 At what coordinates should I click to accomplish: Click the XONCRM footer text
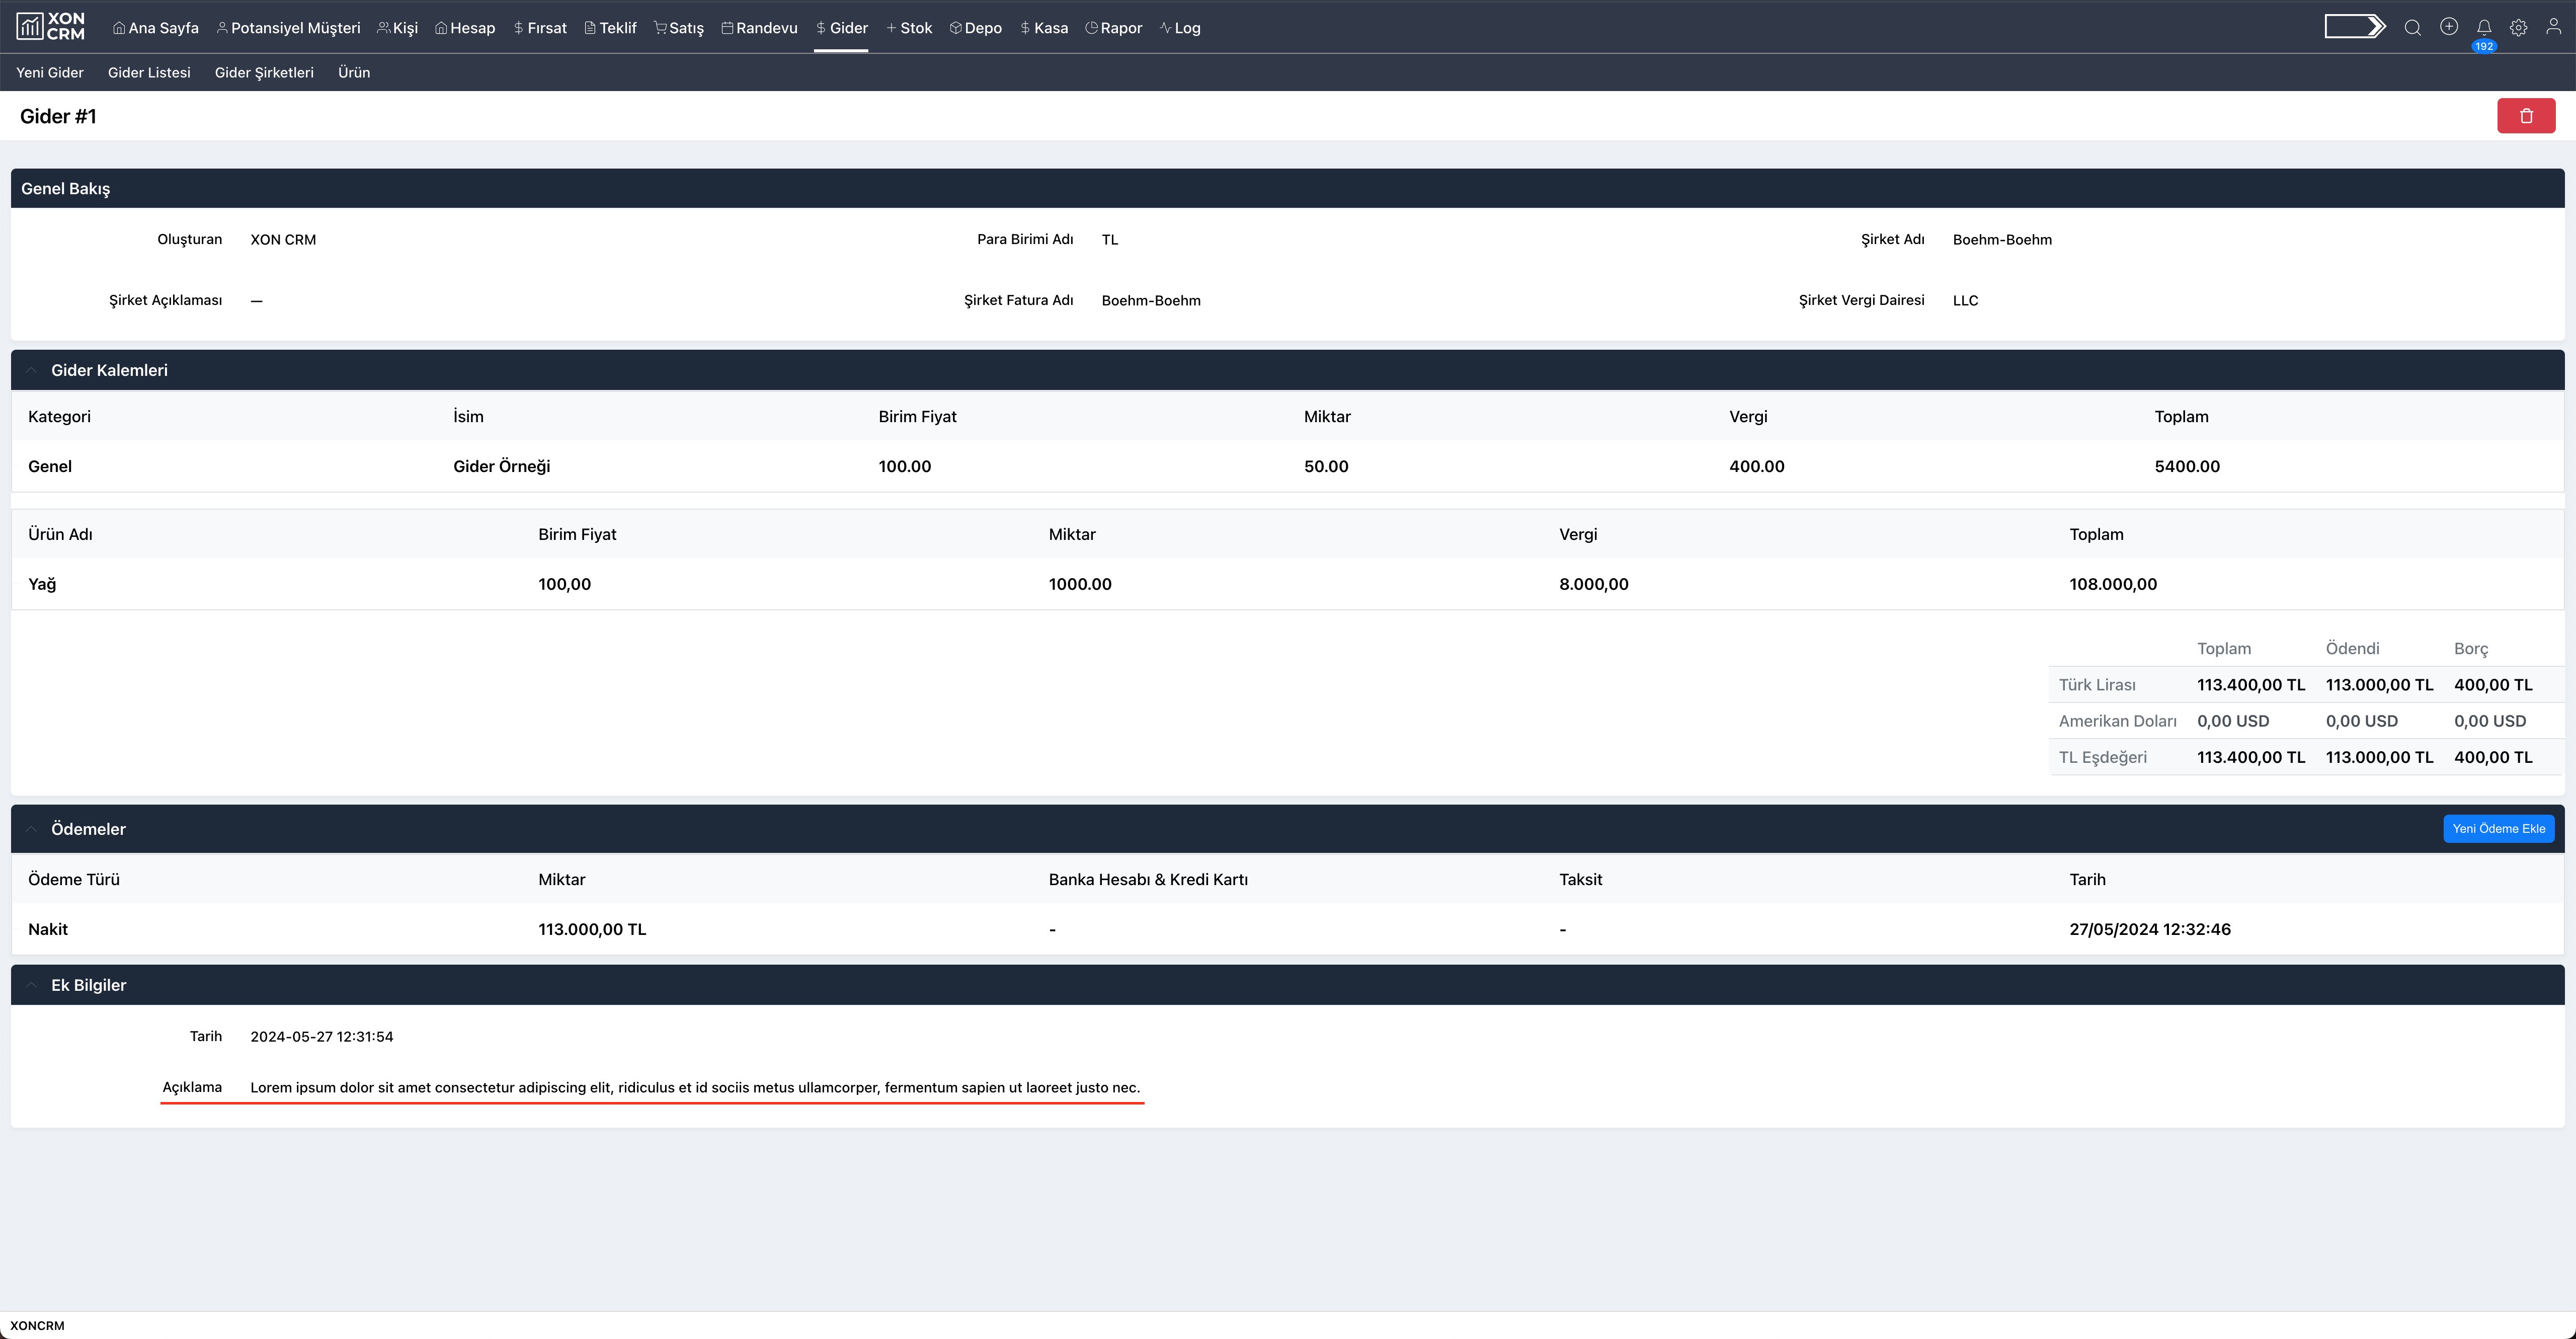point(37,1326)
